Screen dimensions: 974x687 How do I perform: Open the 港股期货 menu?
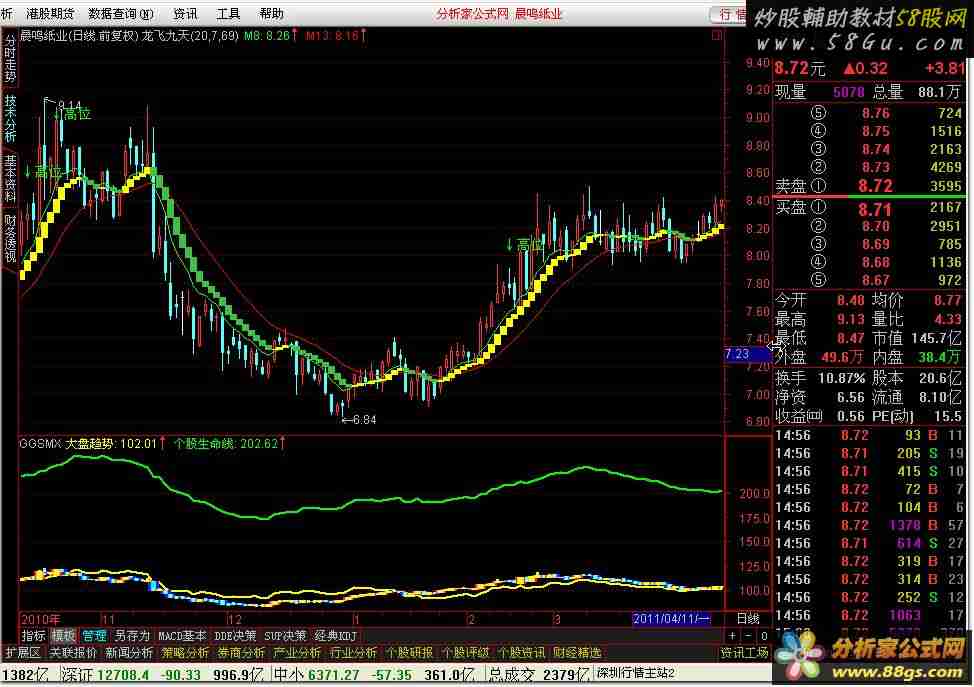50,14
